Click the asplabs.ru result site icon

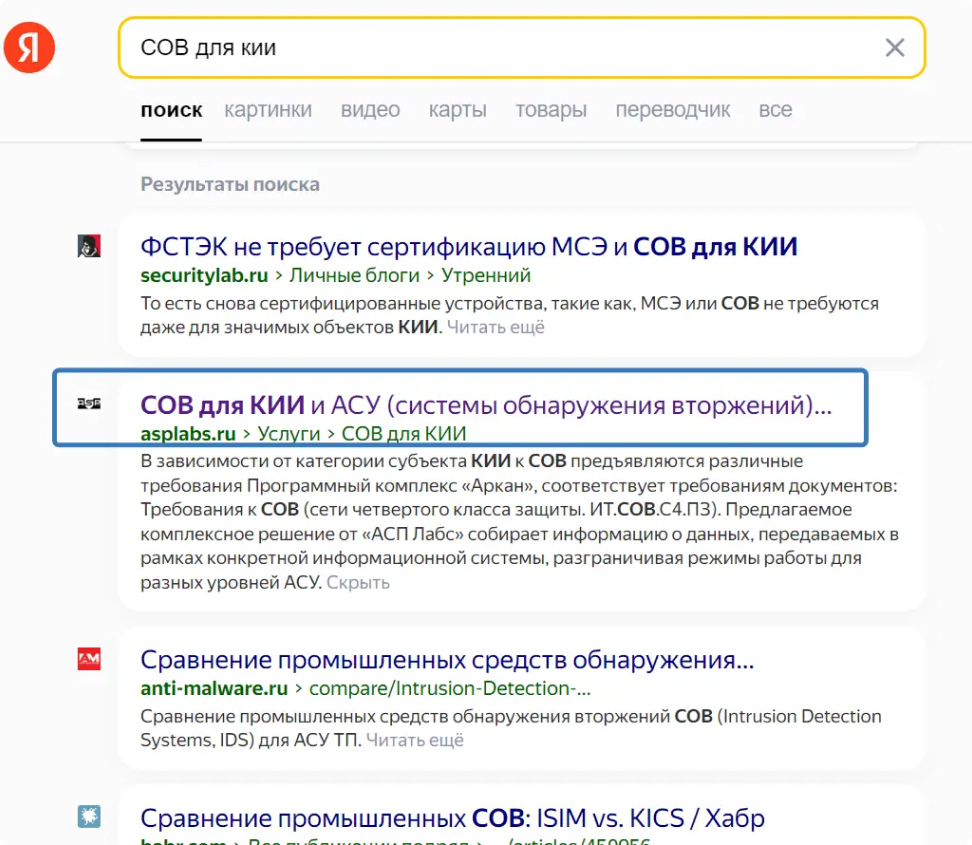(88, 400)
